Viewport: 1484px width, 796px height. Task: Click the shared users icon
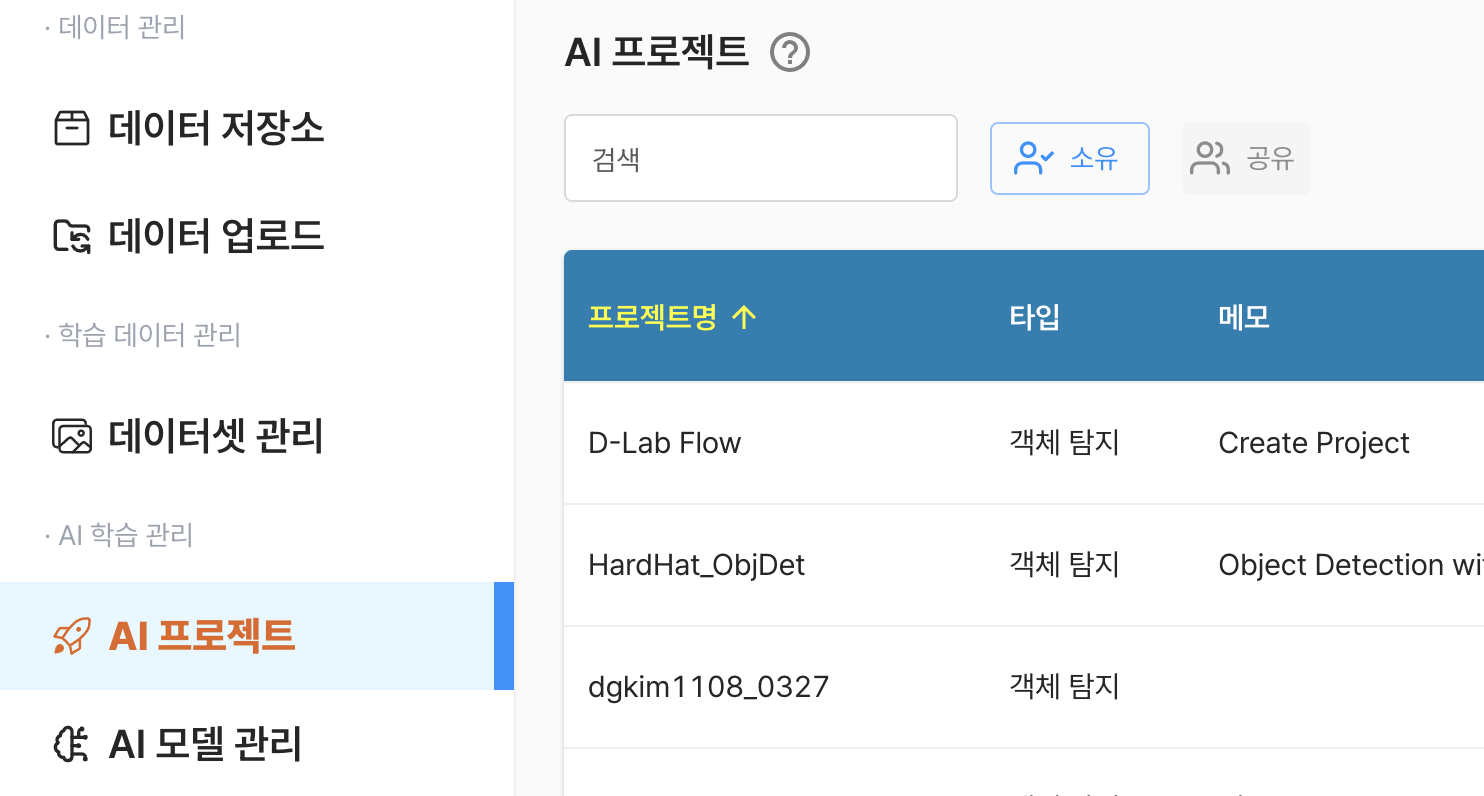click(x=1211, y=158)
